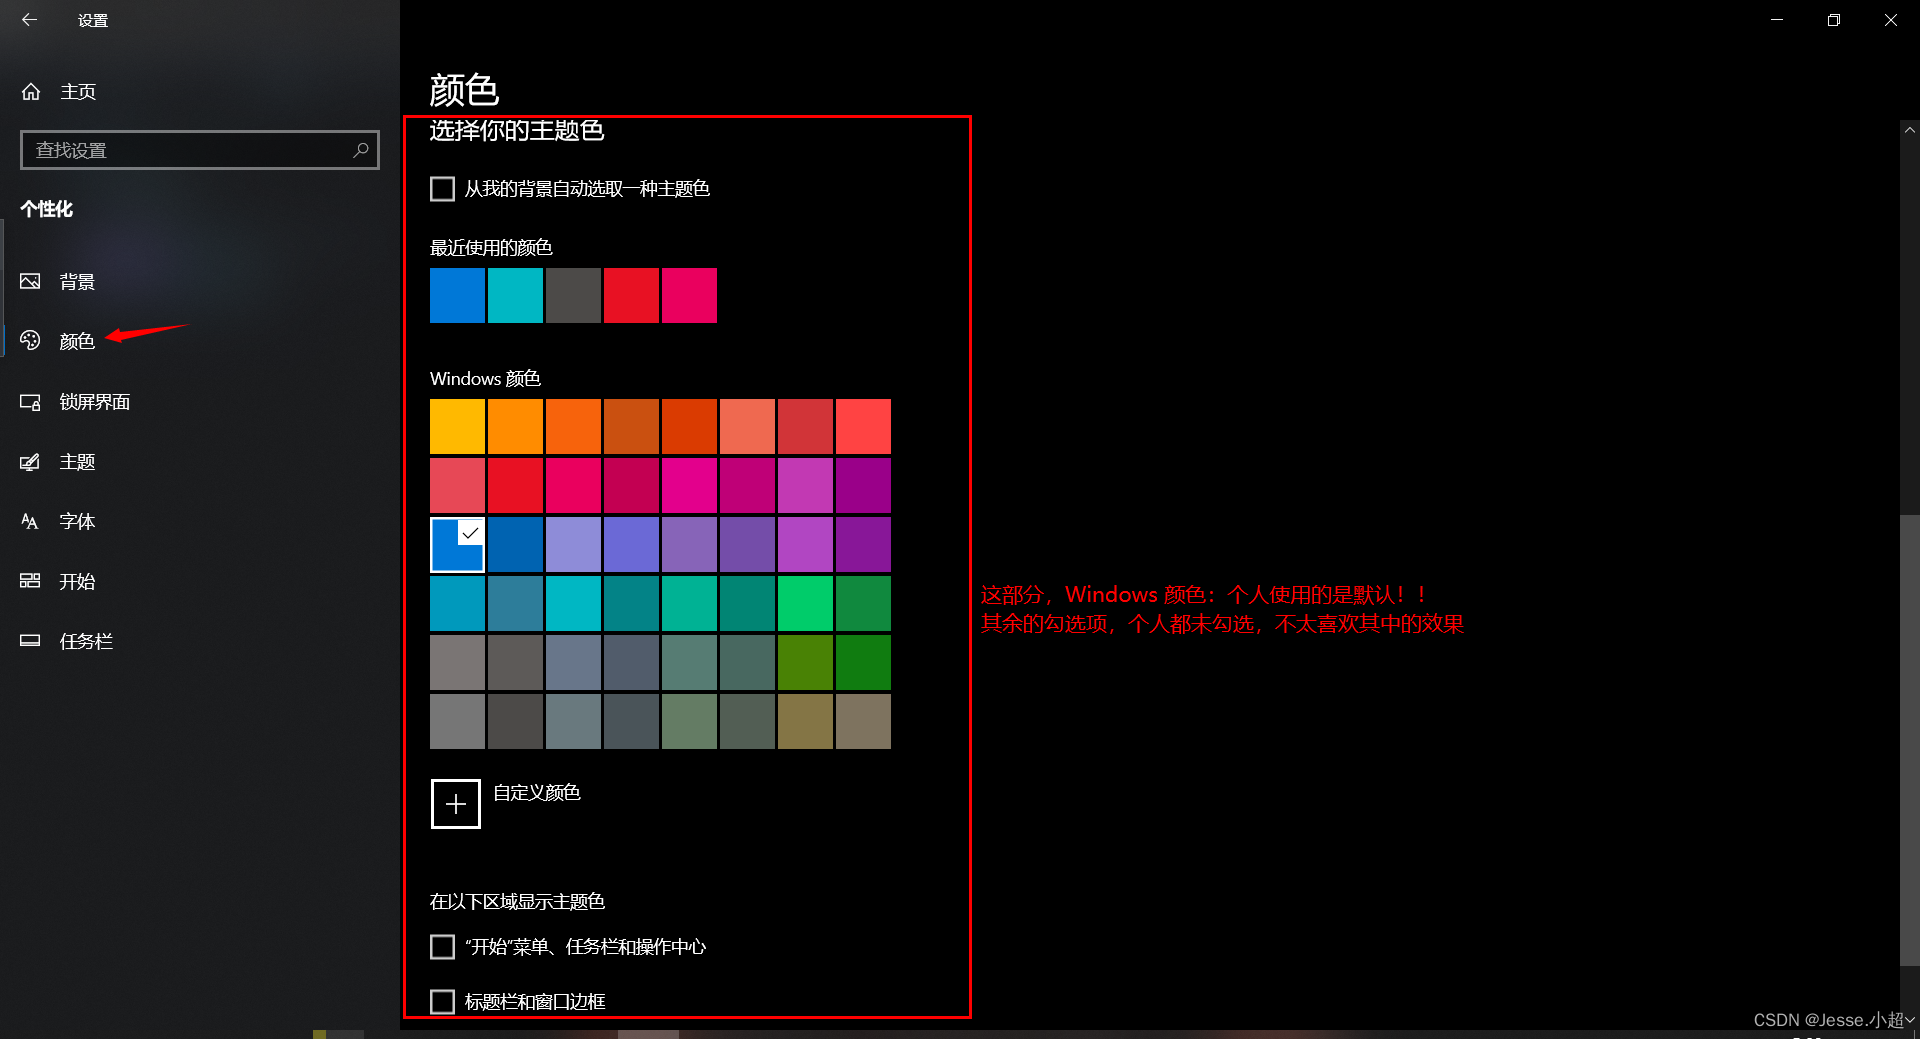Open the 自定义颜色 picker label
Image resolution: width=1920 pixels, height=1039 pixels.
(x=537, y=793)
